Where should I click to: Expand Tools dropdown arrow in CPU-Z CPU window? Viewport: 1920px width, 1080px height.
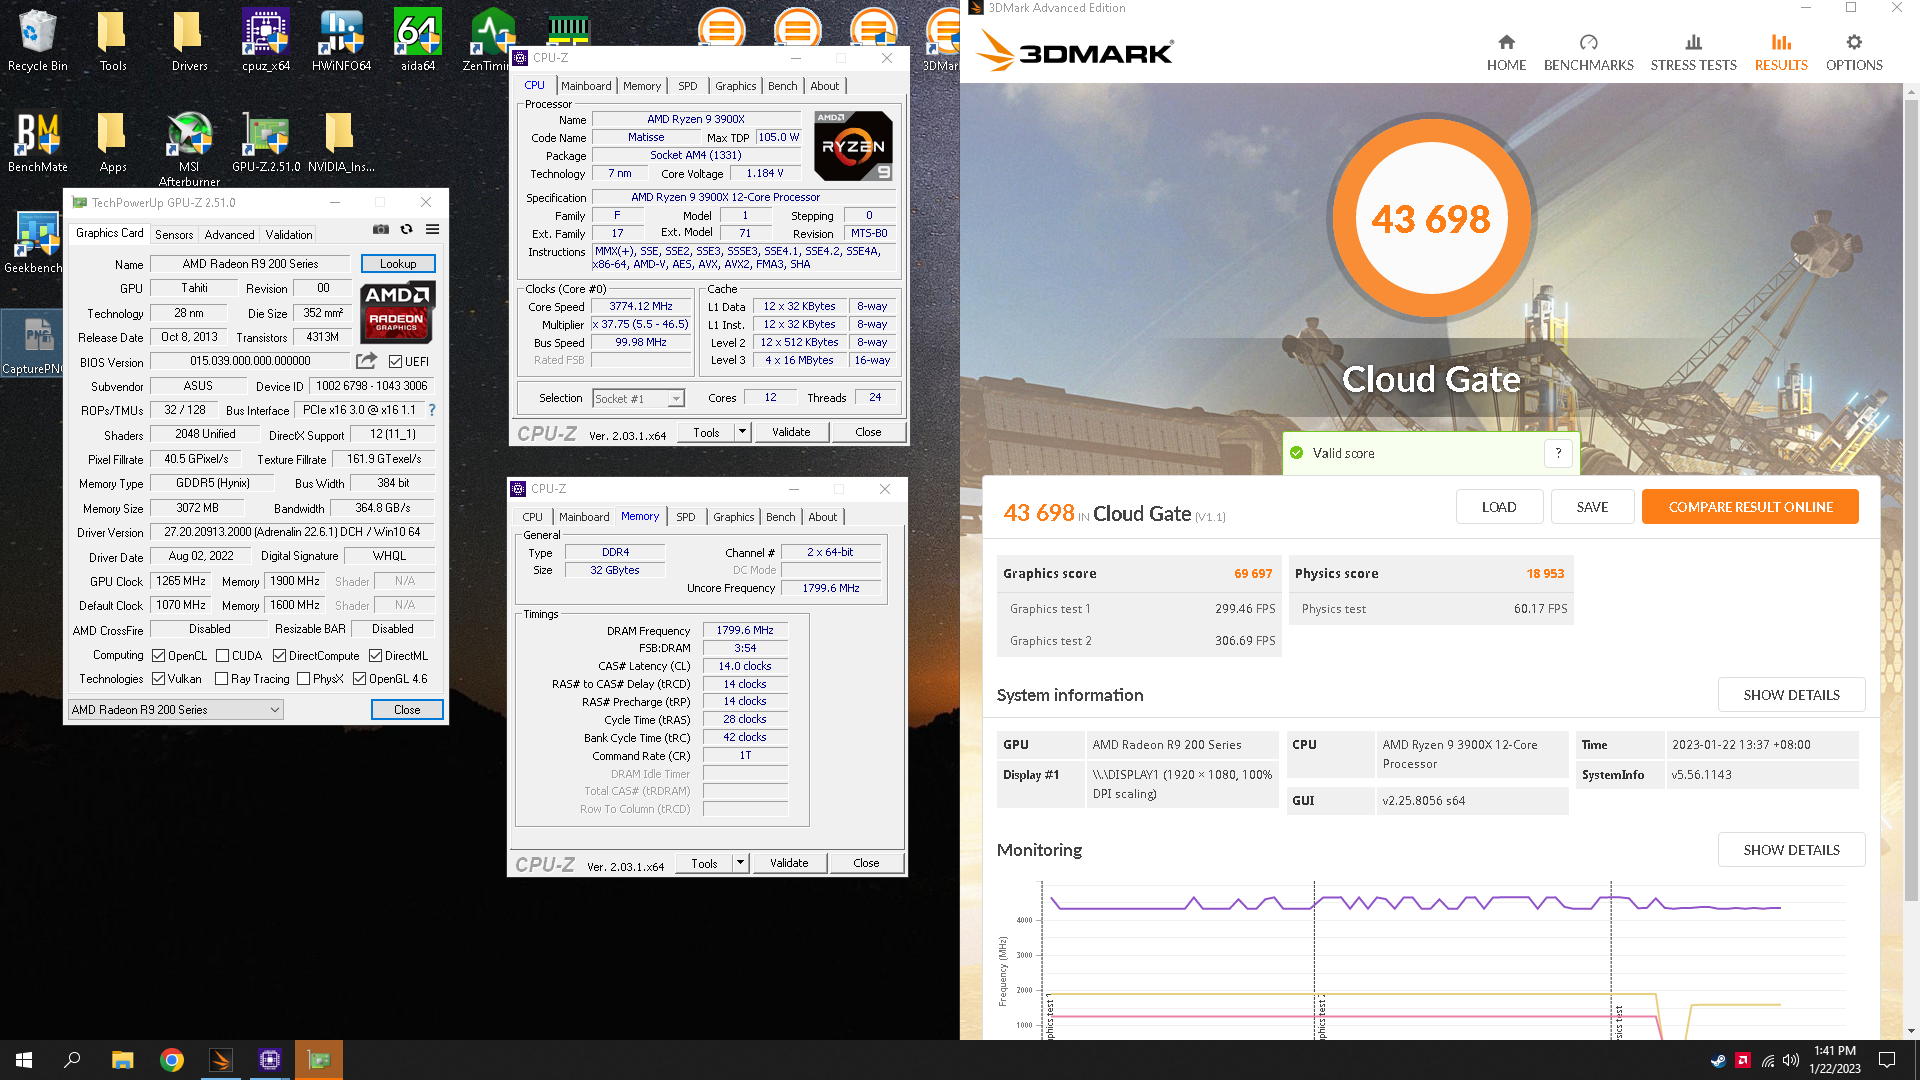(742, 432)
